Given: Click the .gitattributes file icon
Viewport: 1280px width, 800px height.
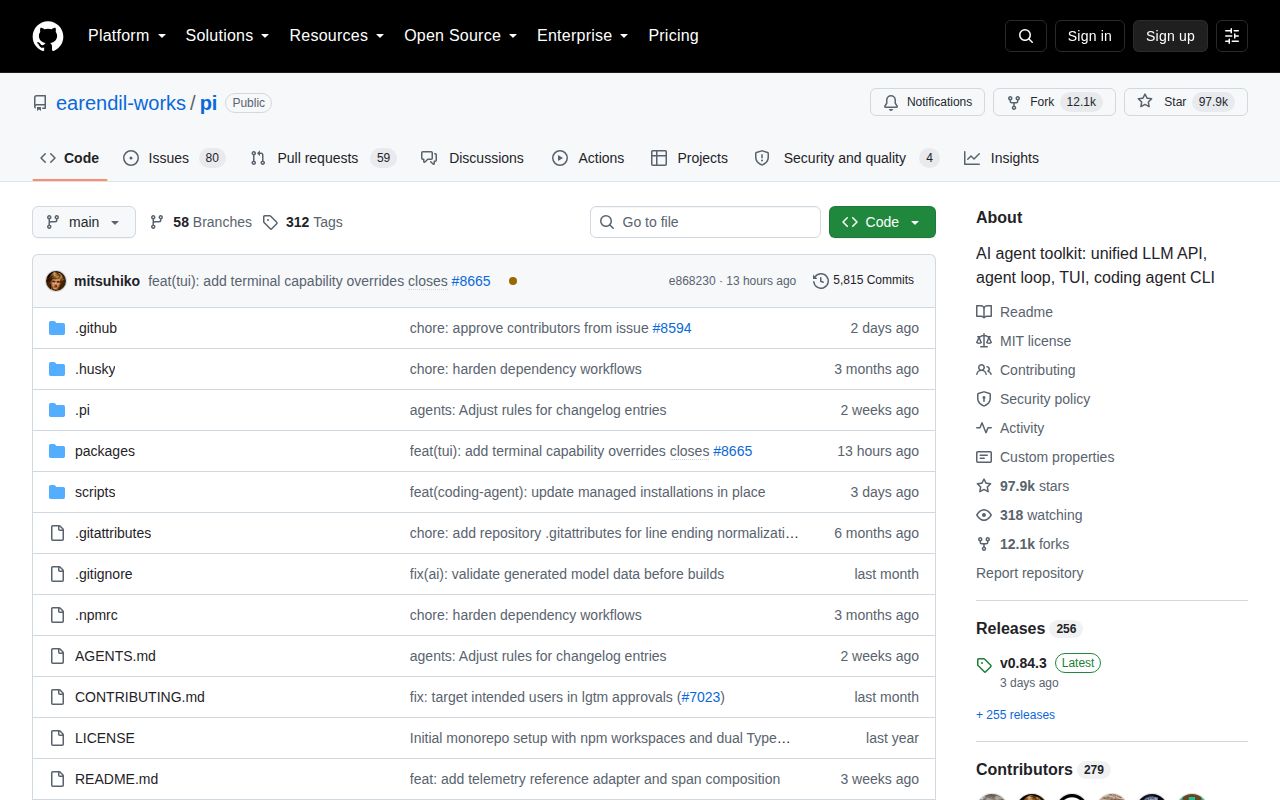Looking at the screenshot, I should coord(57,533).
